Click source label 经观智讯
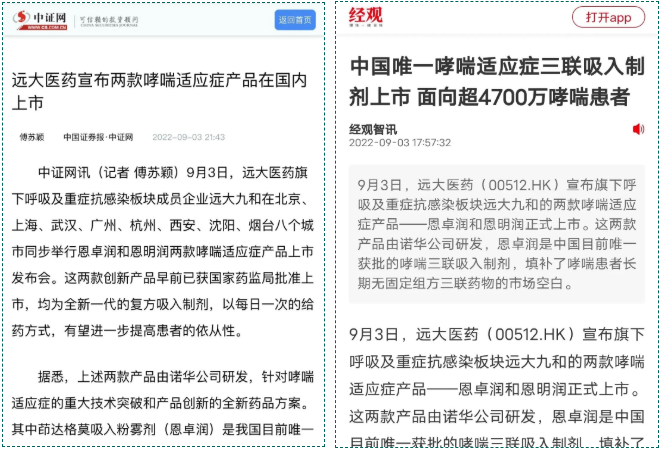 pos(373,129)
